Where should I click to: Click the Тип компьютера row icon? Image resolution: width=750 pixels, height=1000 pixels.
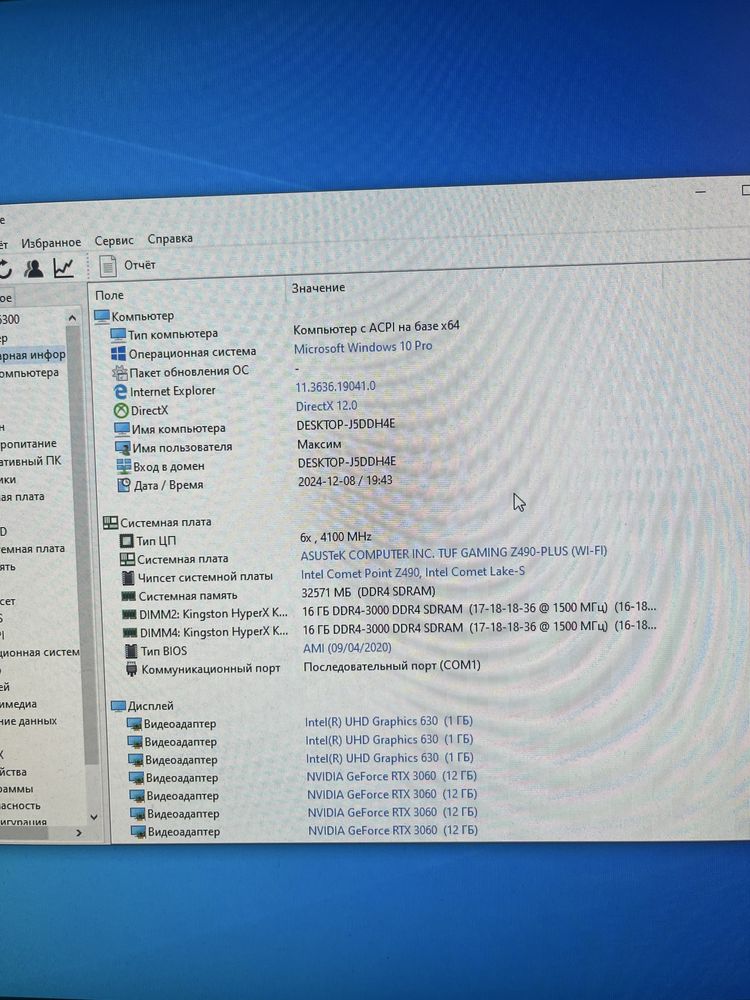(x=118, y=335)
